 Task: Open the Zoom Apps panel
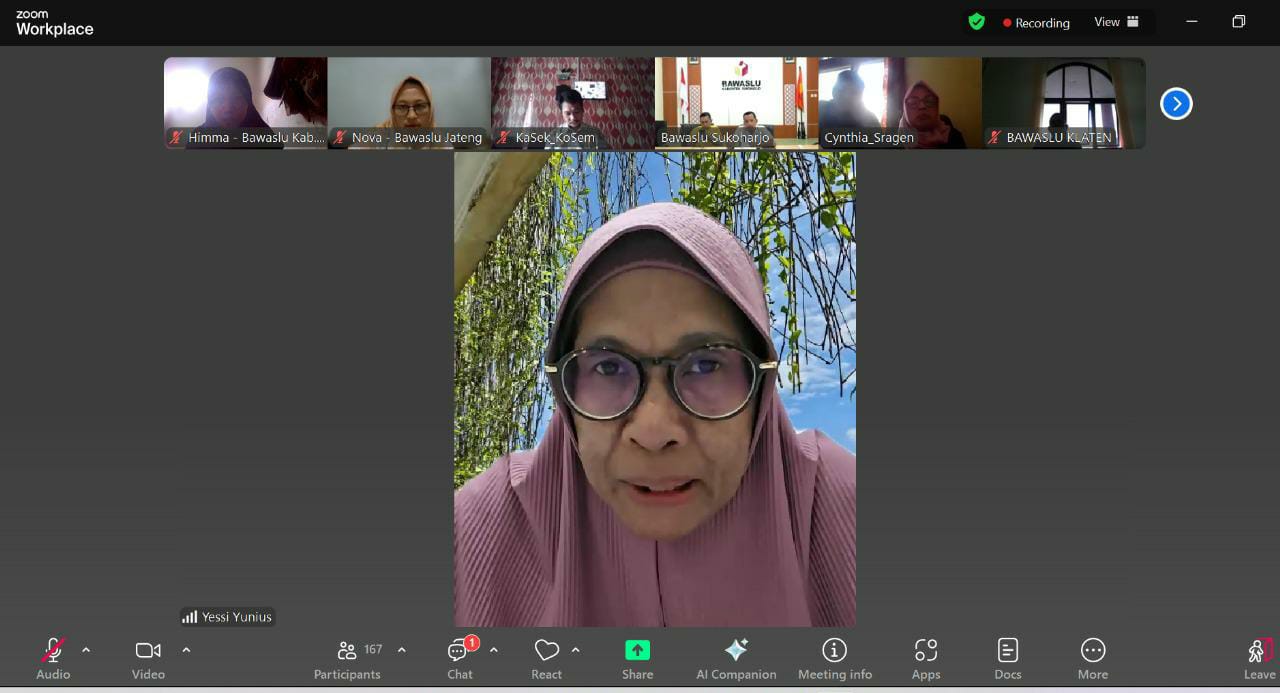pos(925,657)
